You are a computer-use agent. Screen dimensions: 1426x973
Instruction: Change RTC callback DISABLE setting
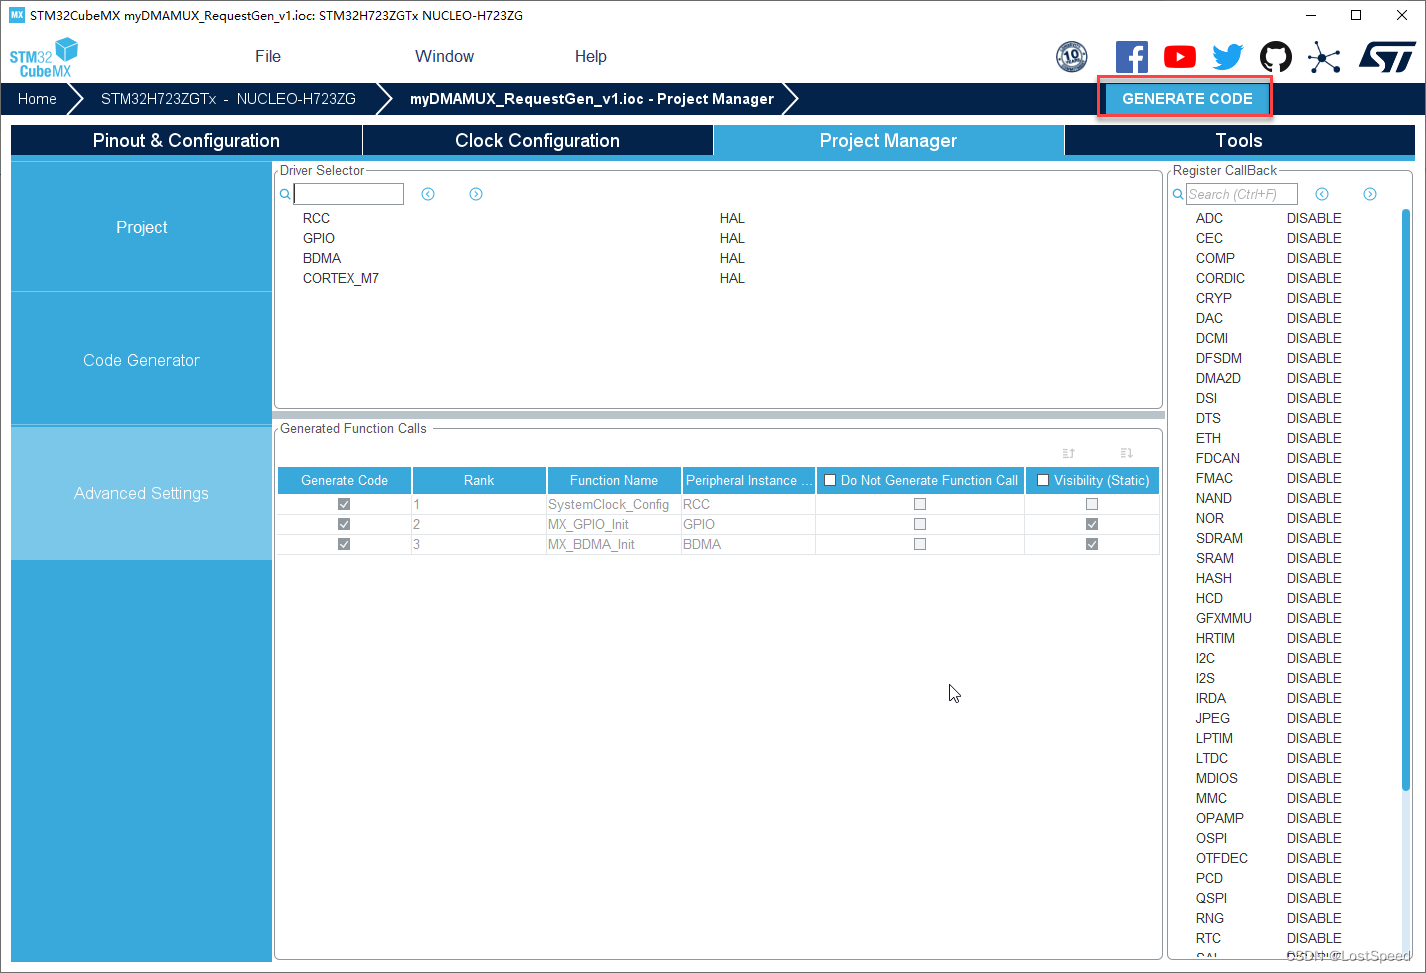click(x=1314, y=938)
